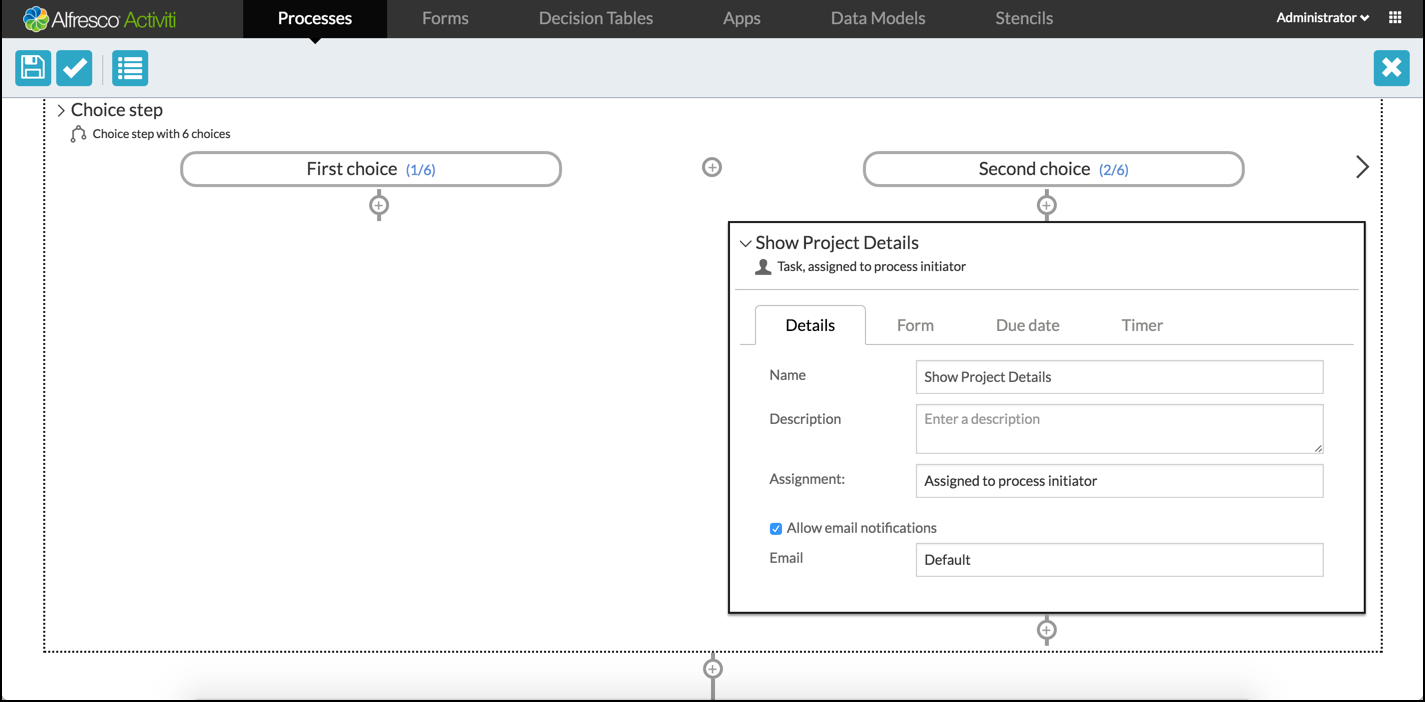Collapse the Show Project Details task
The image size is (1425, 702).
coord(745,244)
